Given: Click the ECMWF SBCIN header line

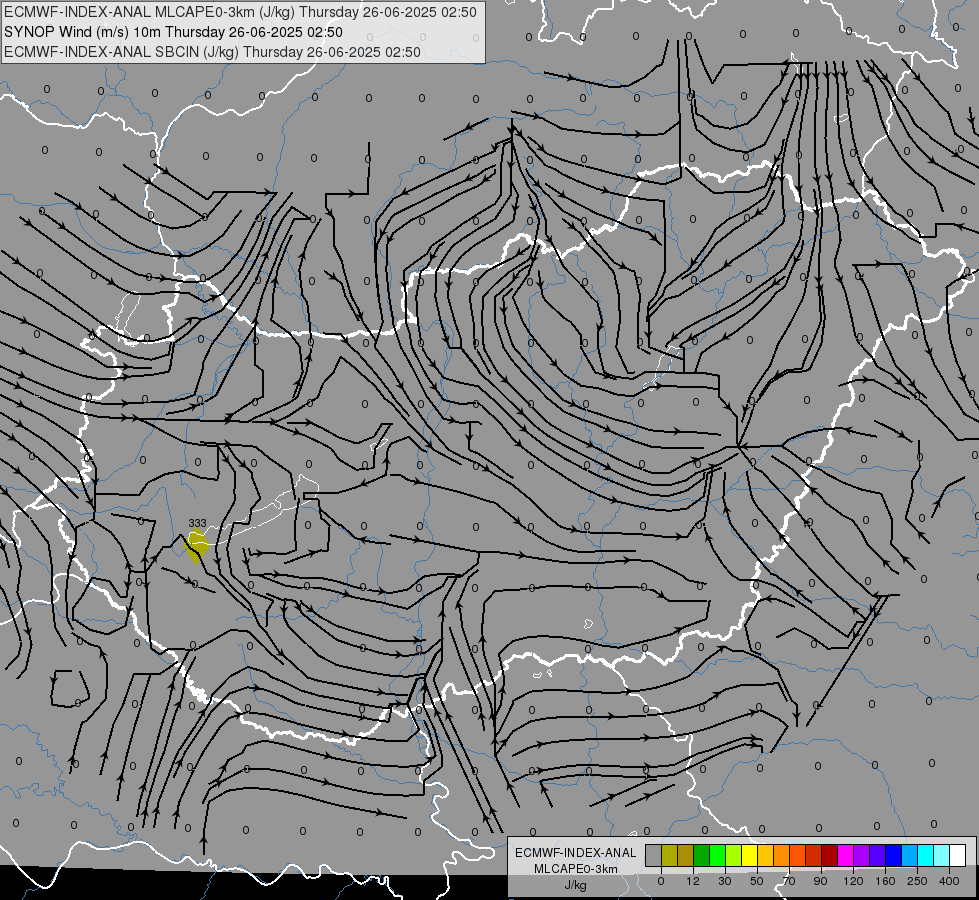Looking at the screenshot, I should pyautogui.click(x=212, y=52).
